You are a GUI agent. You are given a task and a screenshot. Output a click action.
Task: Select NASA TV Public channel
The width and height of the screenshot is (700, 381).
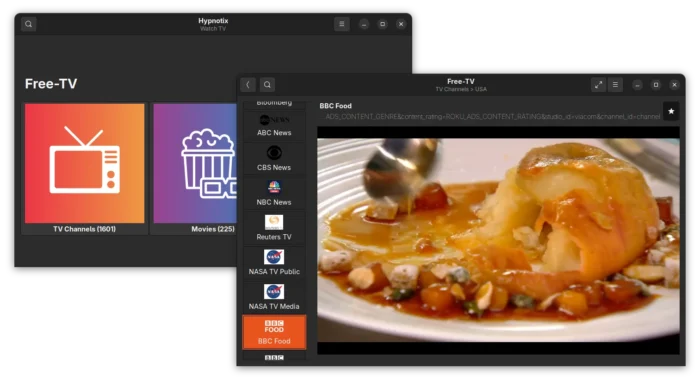click(274, 263)
